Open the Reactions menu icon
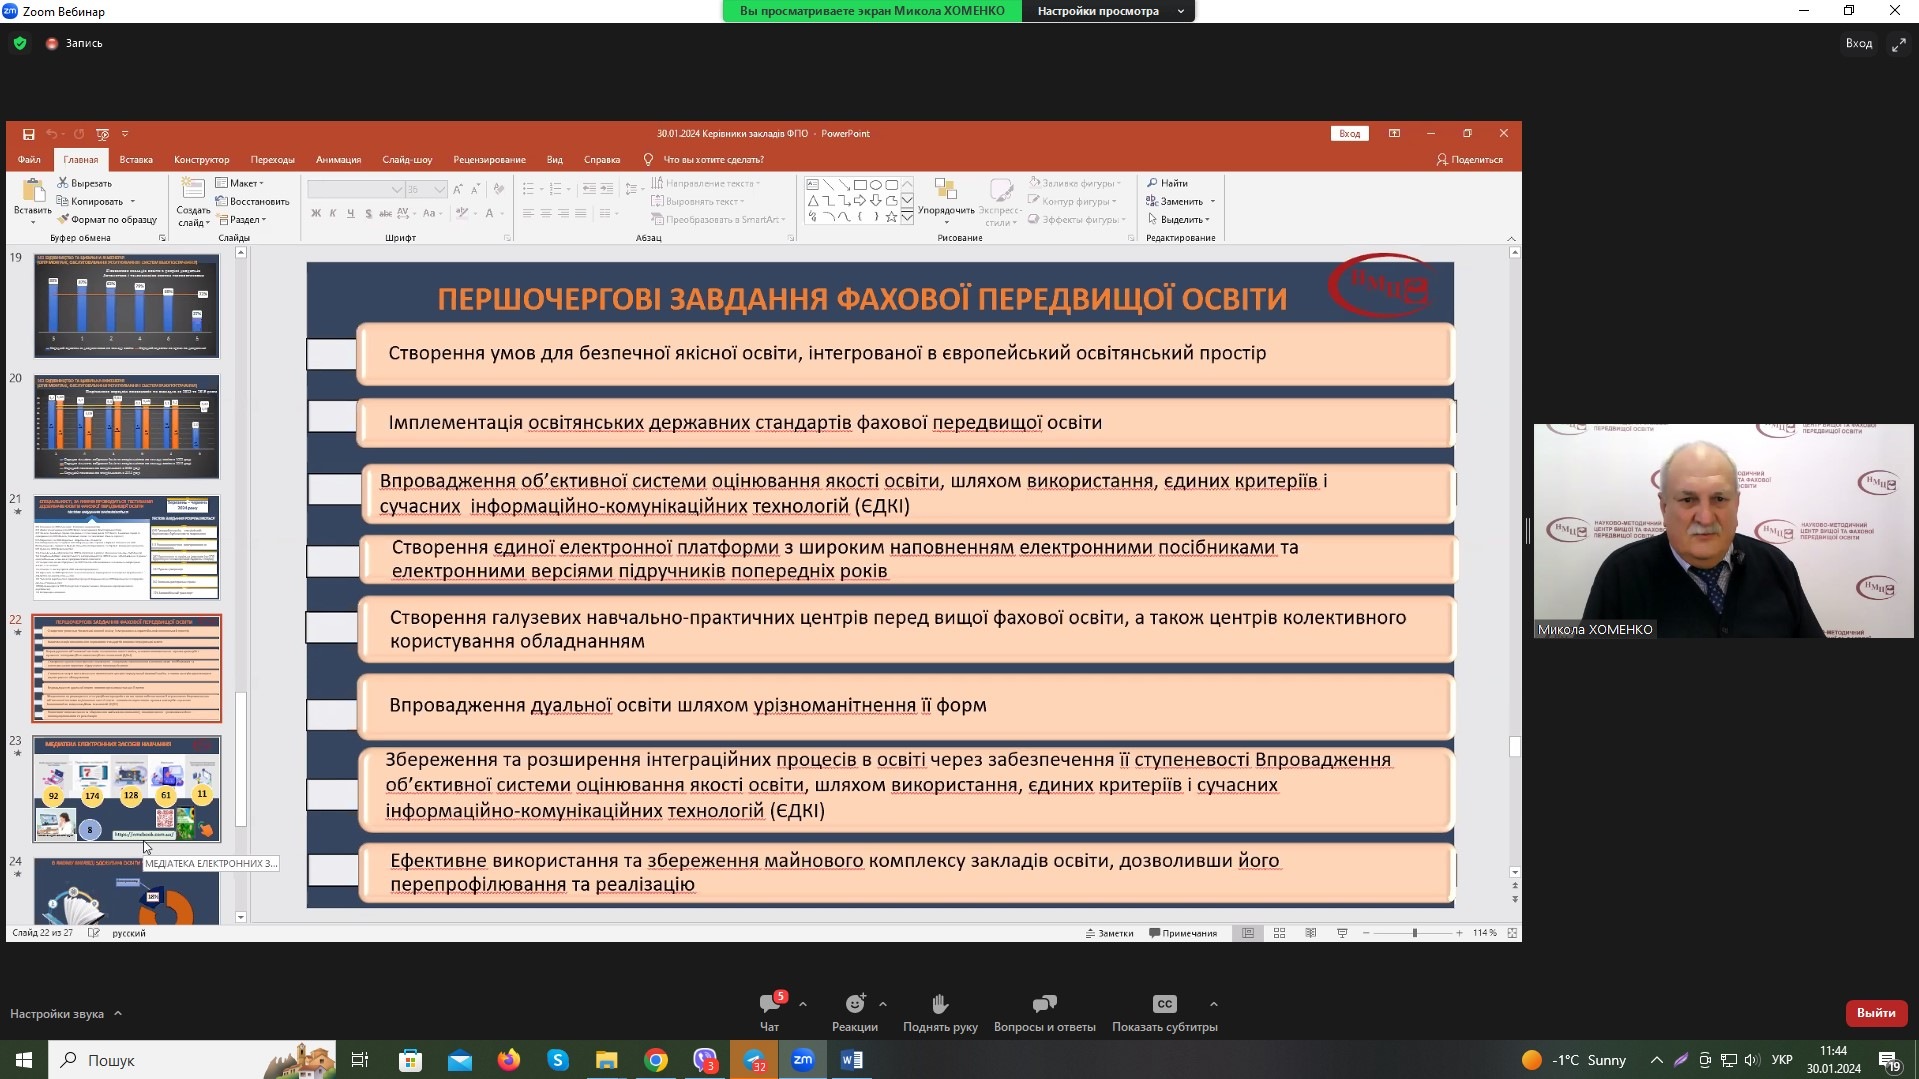Viewport: 1919px width, 1079px height. tap(854, 1005)
